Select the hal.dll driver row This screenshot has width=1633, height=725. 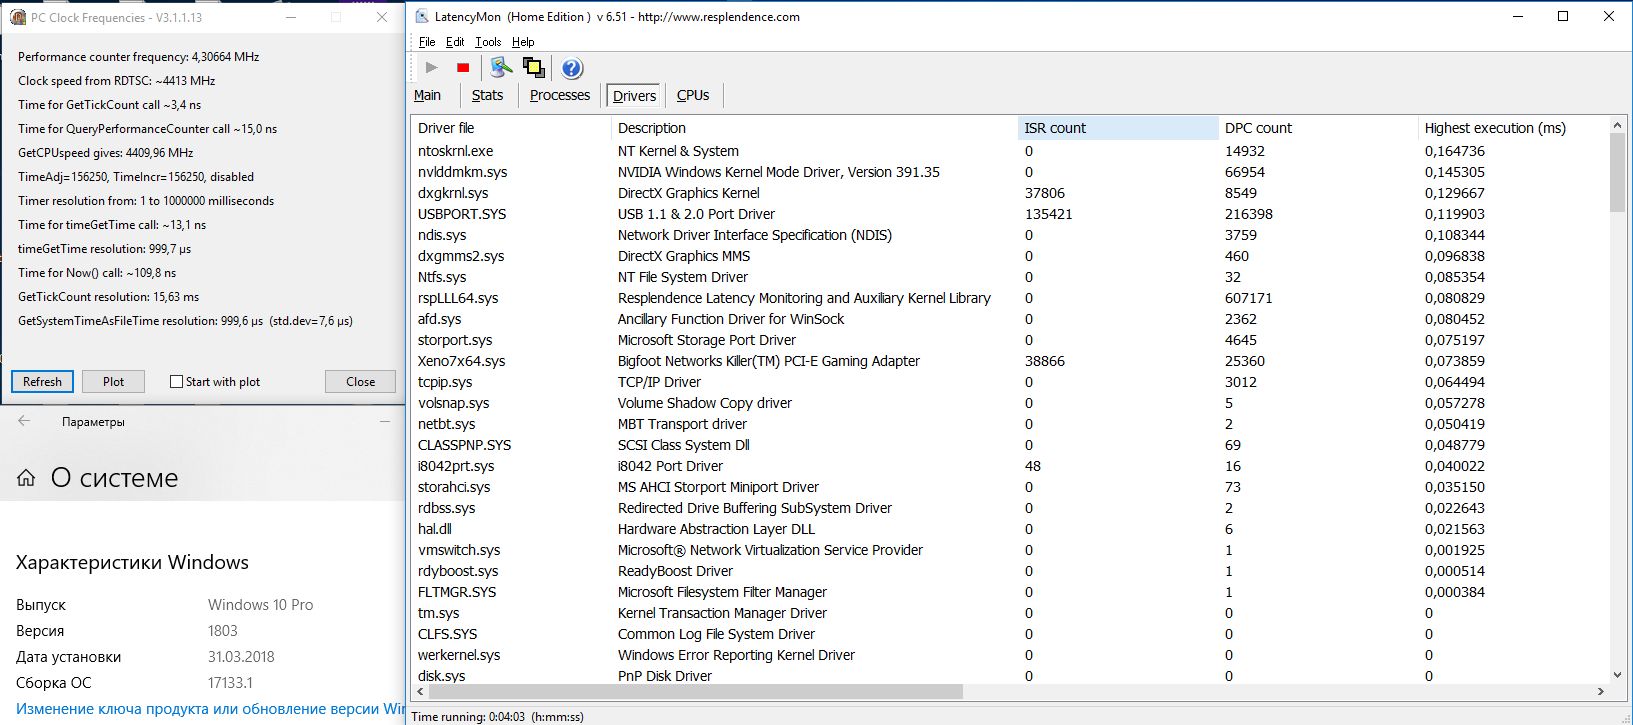[x=1010, y=529]
